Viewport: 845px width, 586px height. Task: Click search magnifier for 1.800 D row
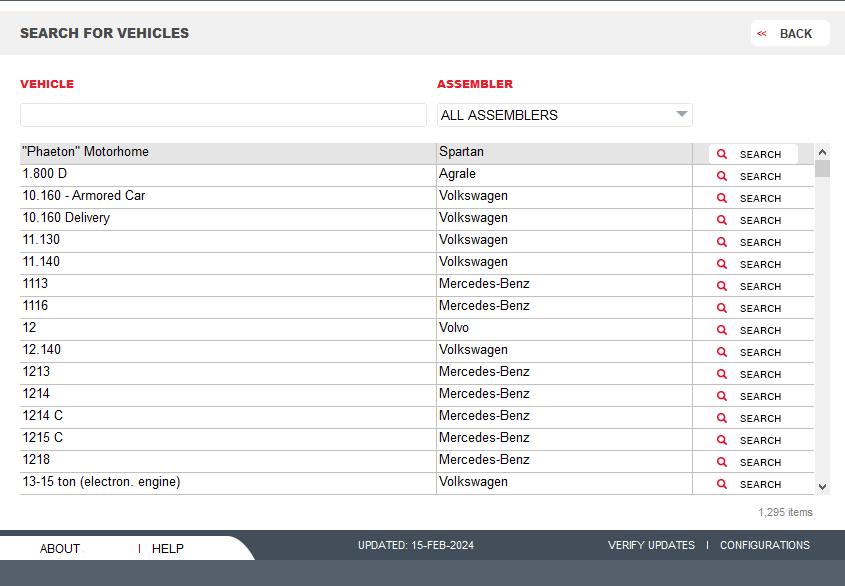coord(722,176)
